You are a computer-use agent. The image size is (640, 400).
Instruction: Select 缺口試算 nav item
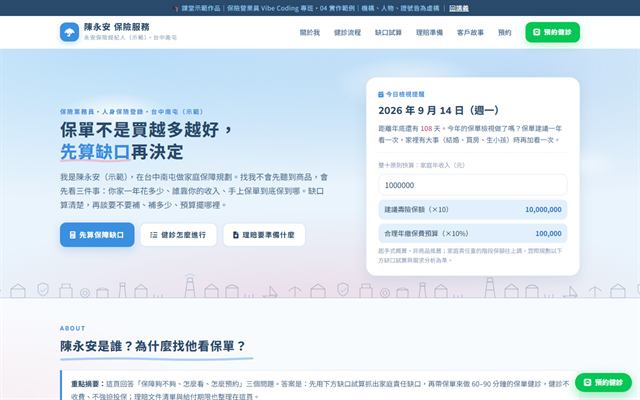(x=388, y=33)
